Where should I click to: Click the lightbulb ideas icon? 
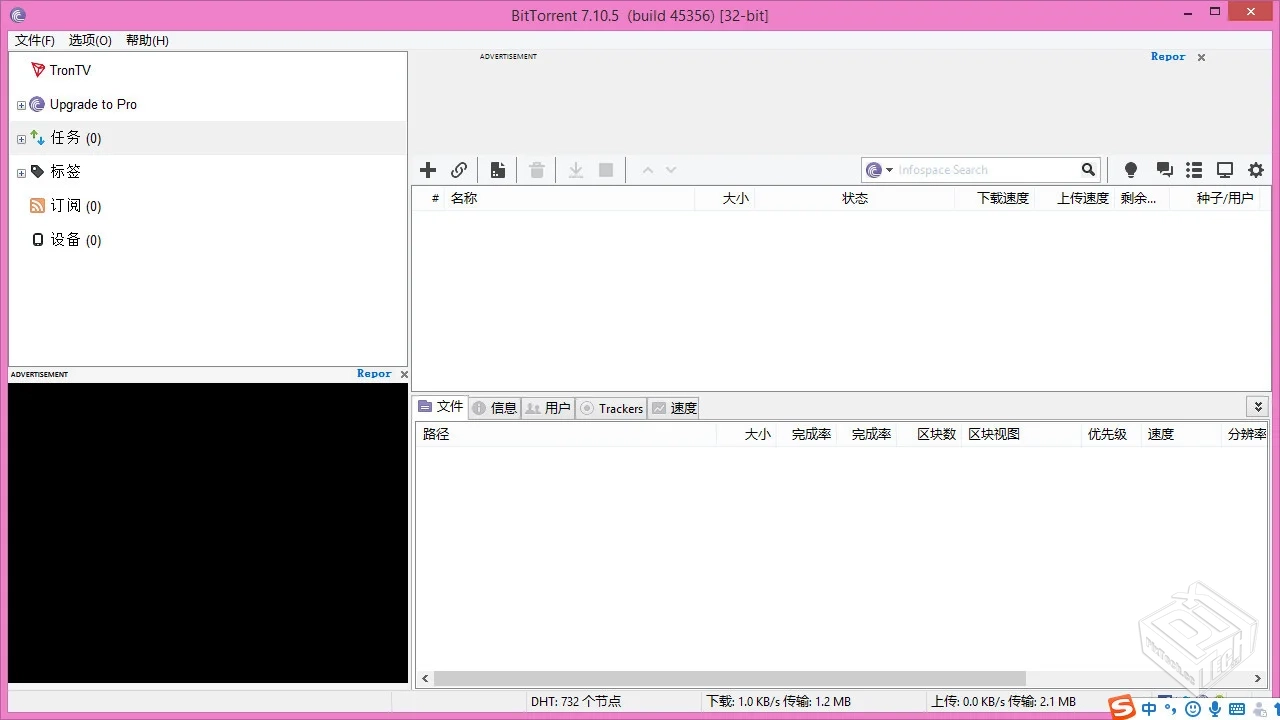click(1130, 170)
